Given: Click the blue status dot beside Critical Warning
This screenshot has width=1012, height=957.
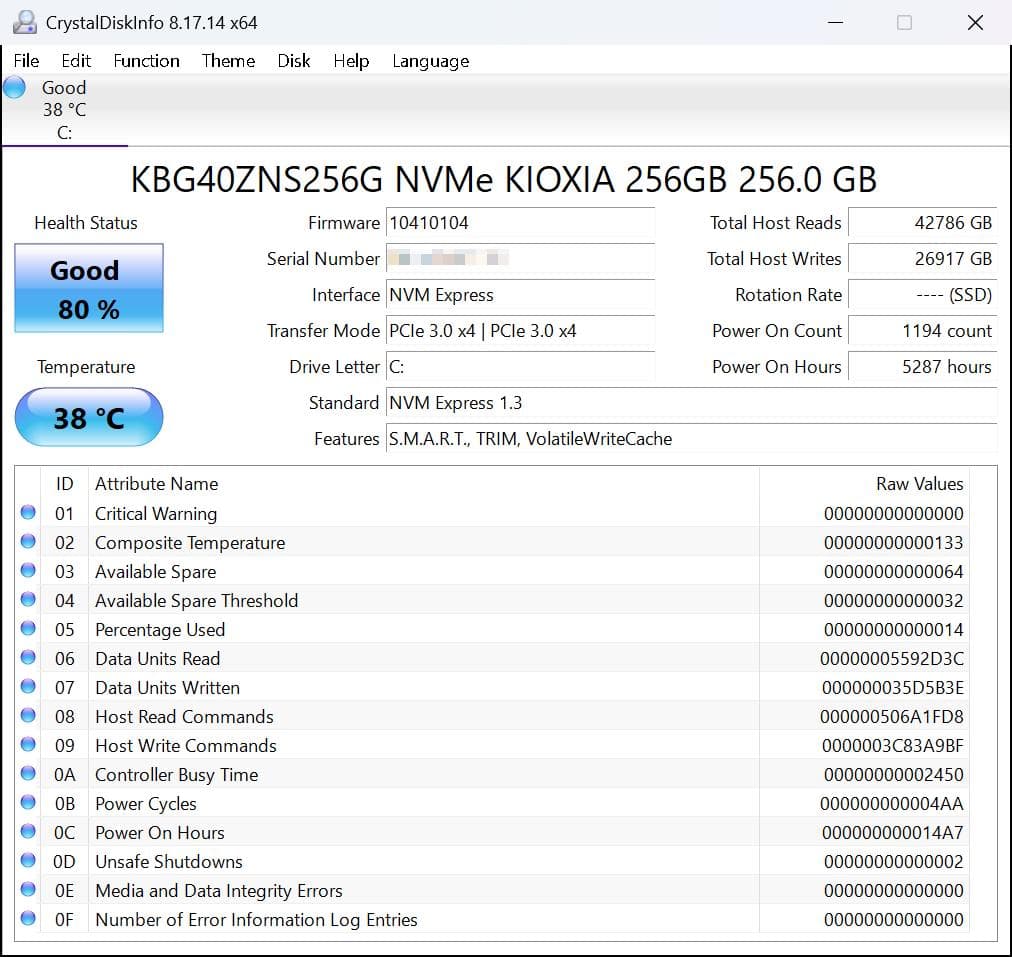Looking at the screenshot, I should pos(27,512).
